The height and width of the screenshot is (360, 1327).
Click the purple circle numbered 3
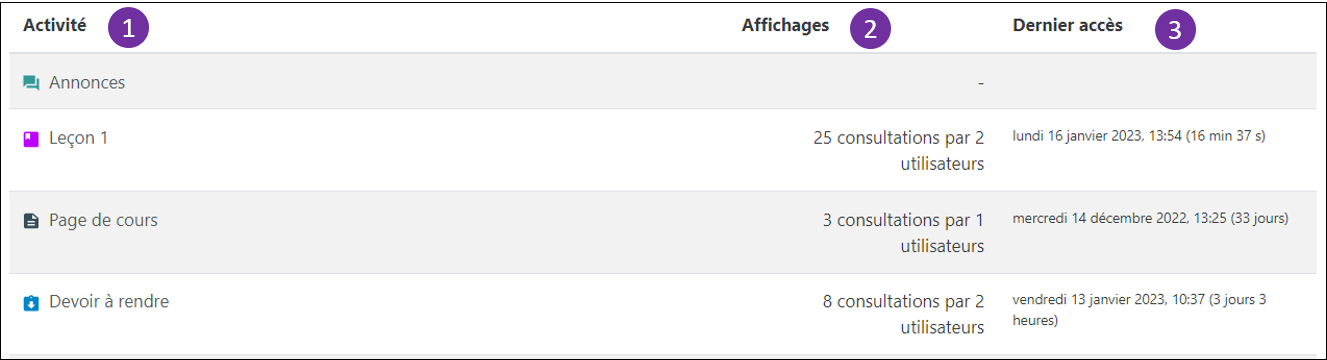point(1175,29)
